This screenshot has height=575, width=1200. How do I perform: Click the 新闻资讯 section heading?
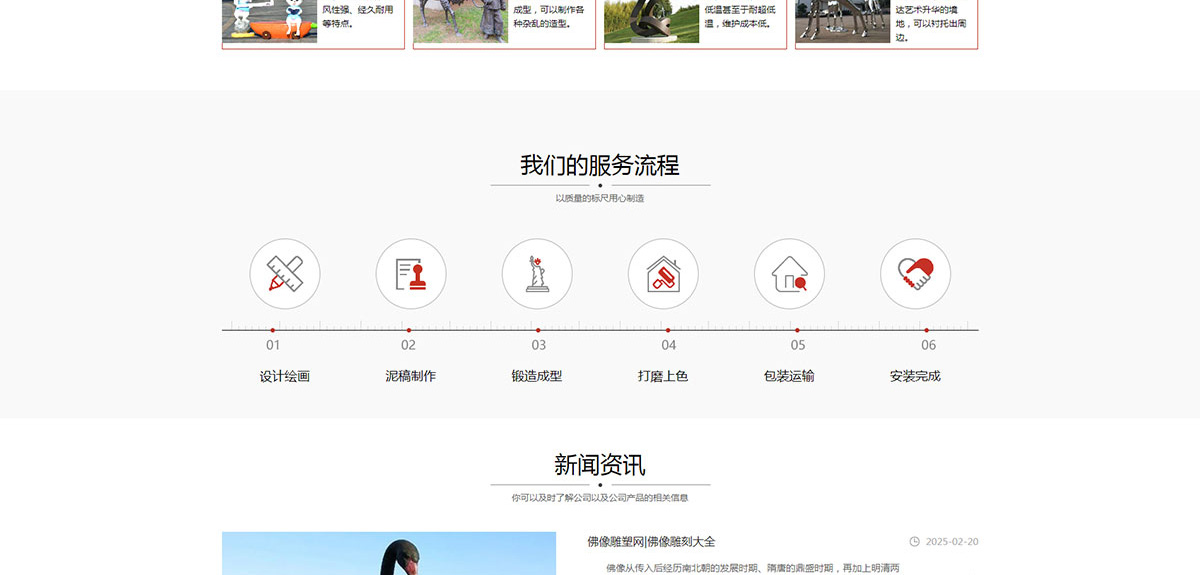[600, 465]
